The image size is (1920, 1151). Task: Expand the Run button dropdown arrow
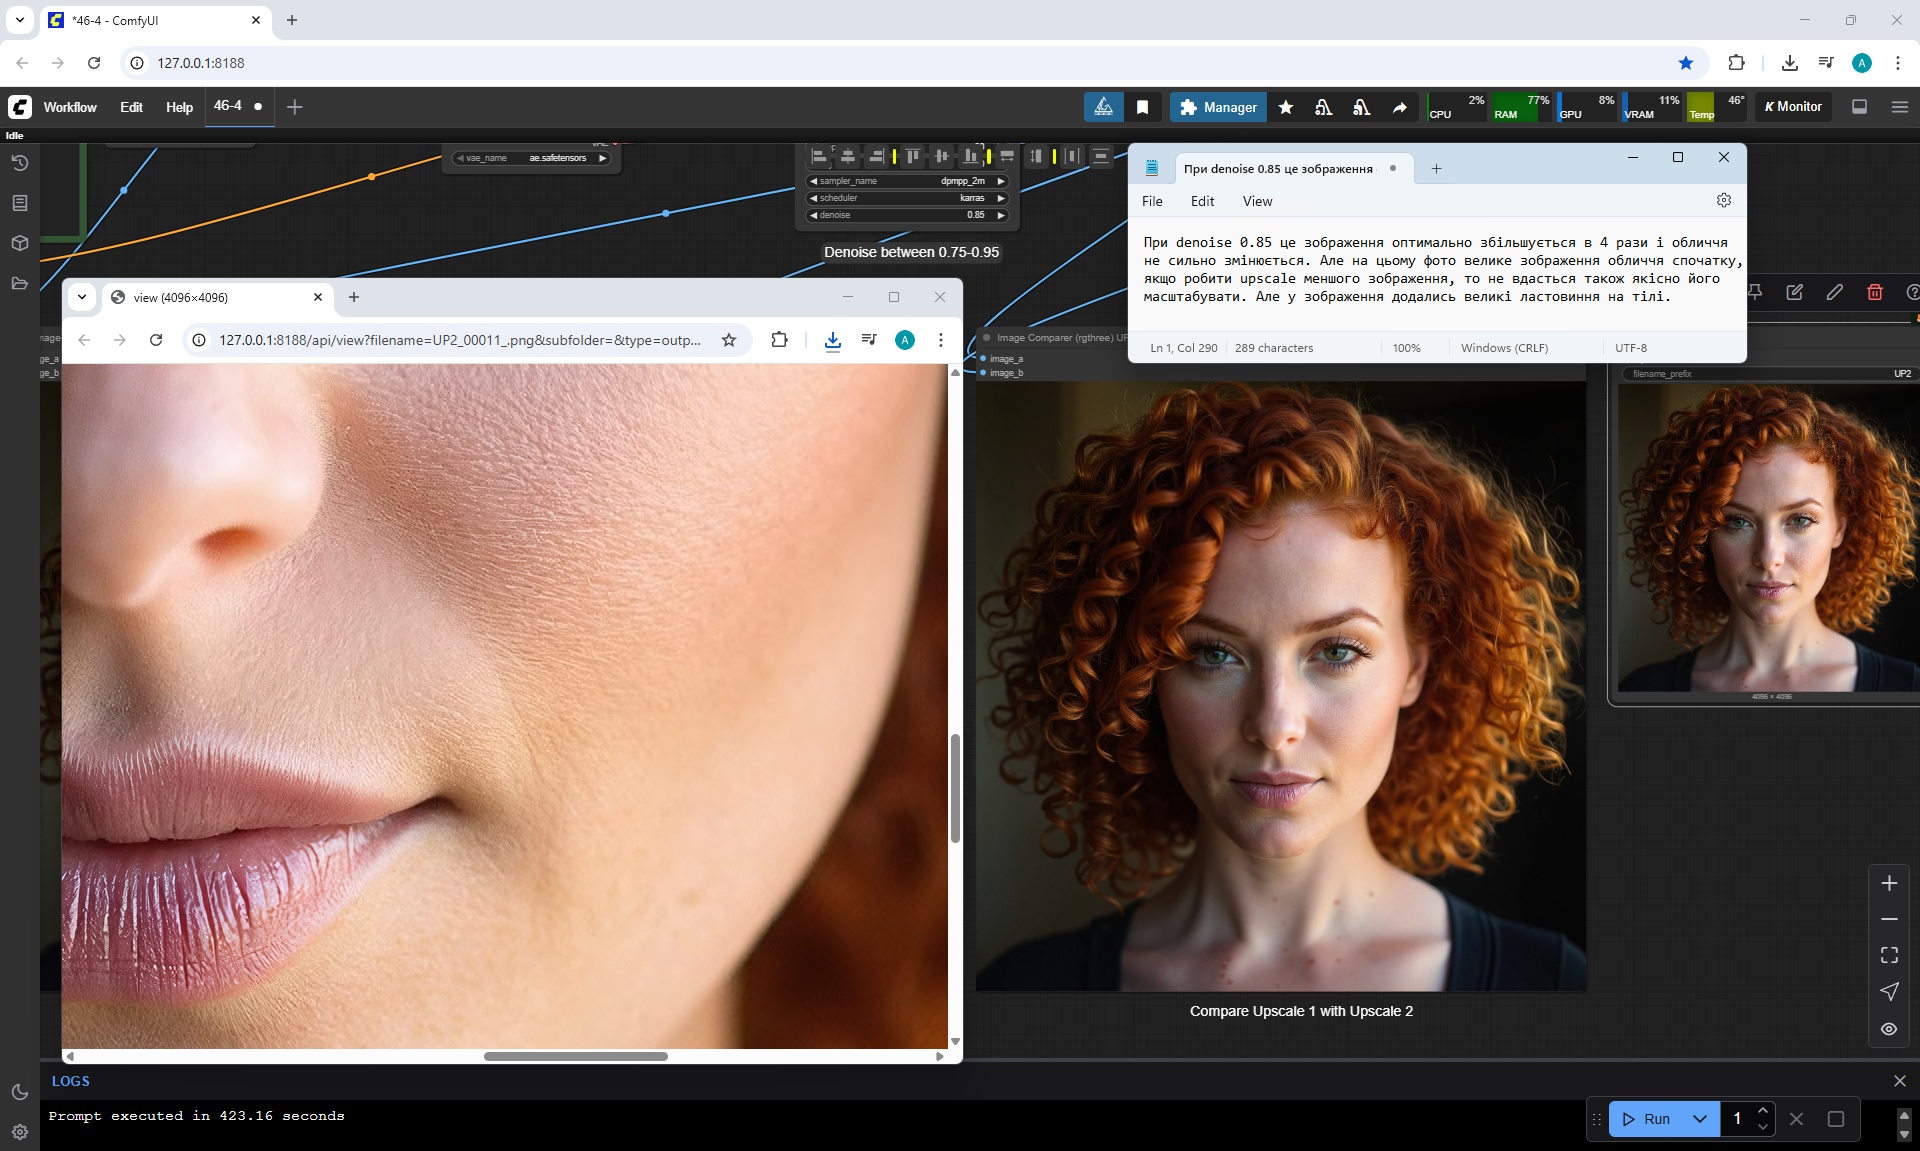click(1699, 1119)
